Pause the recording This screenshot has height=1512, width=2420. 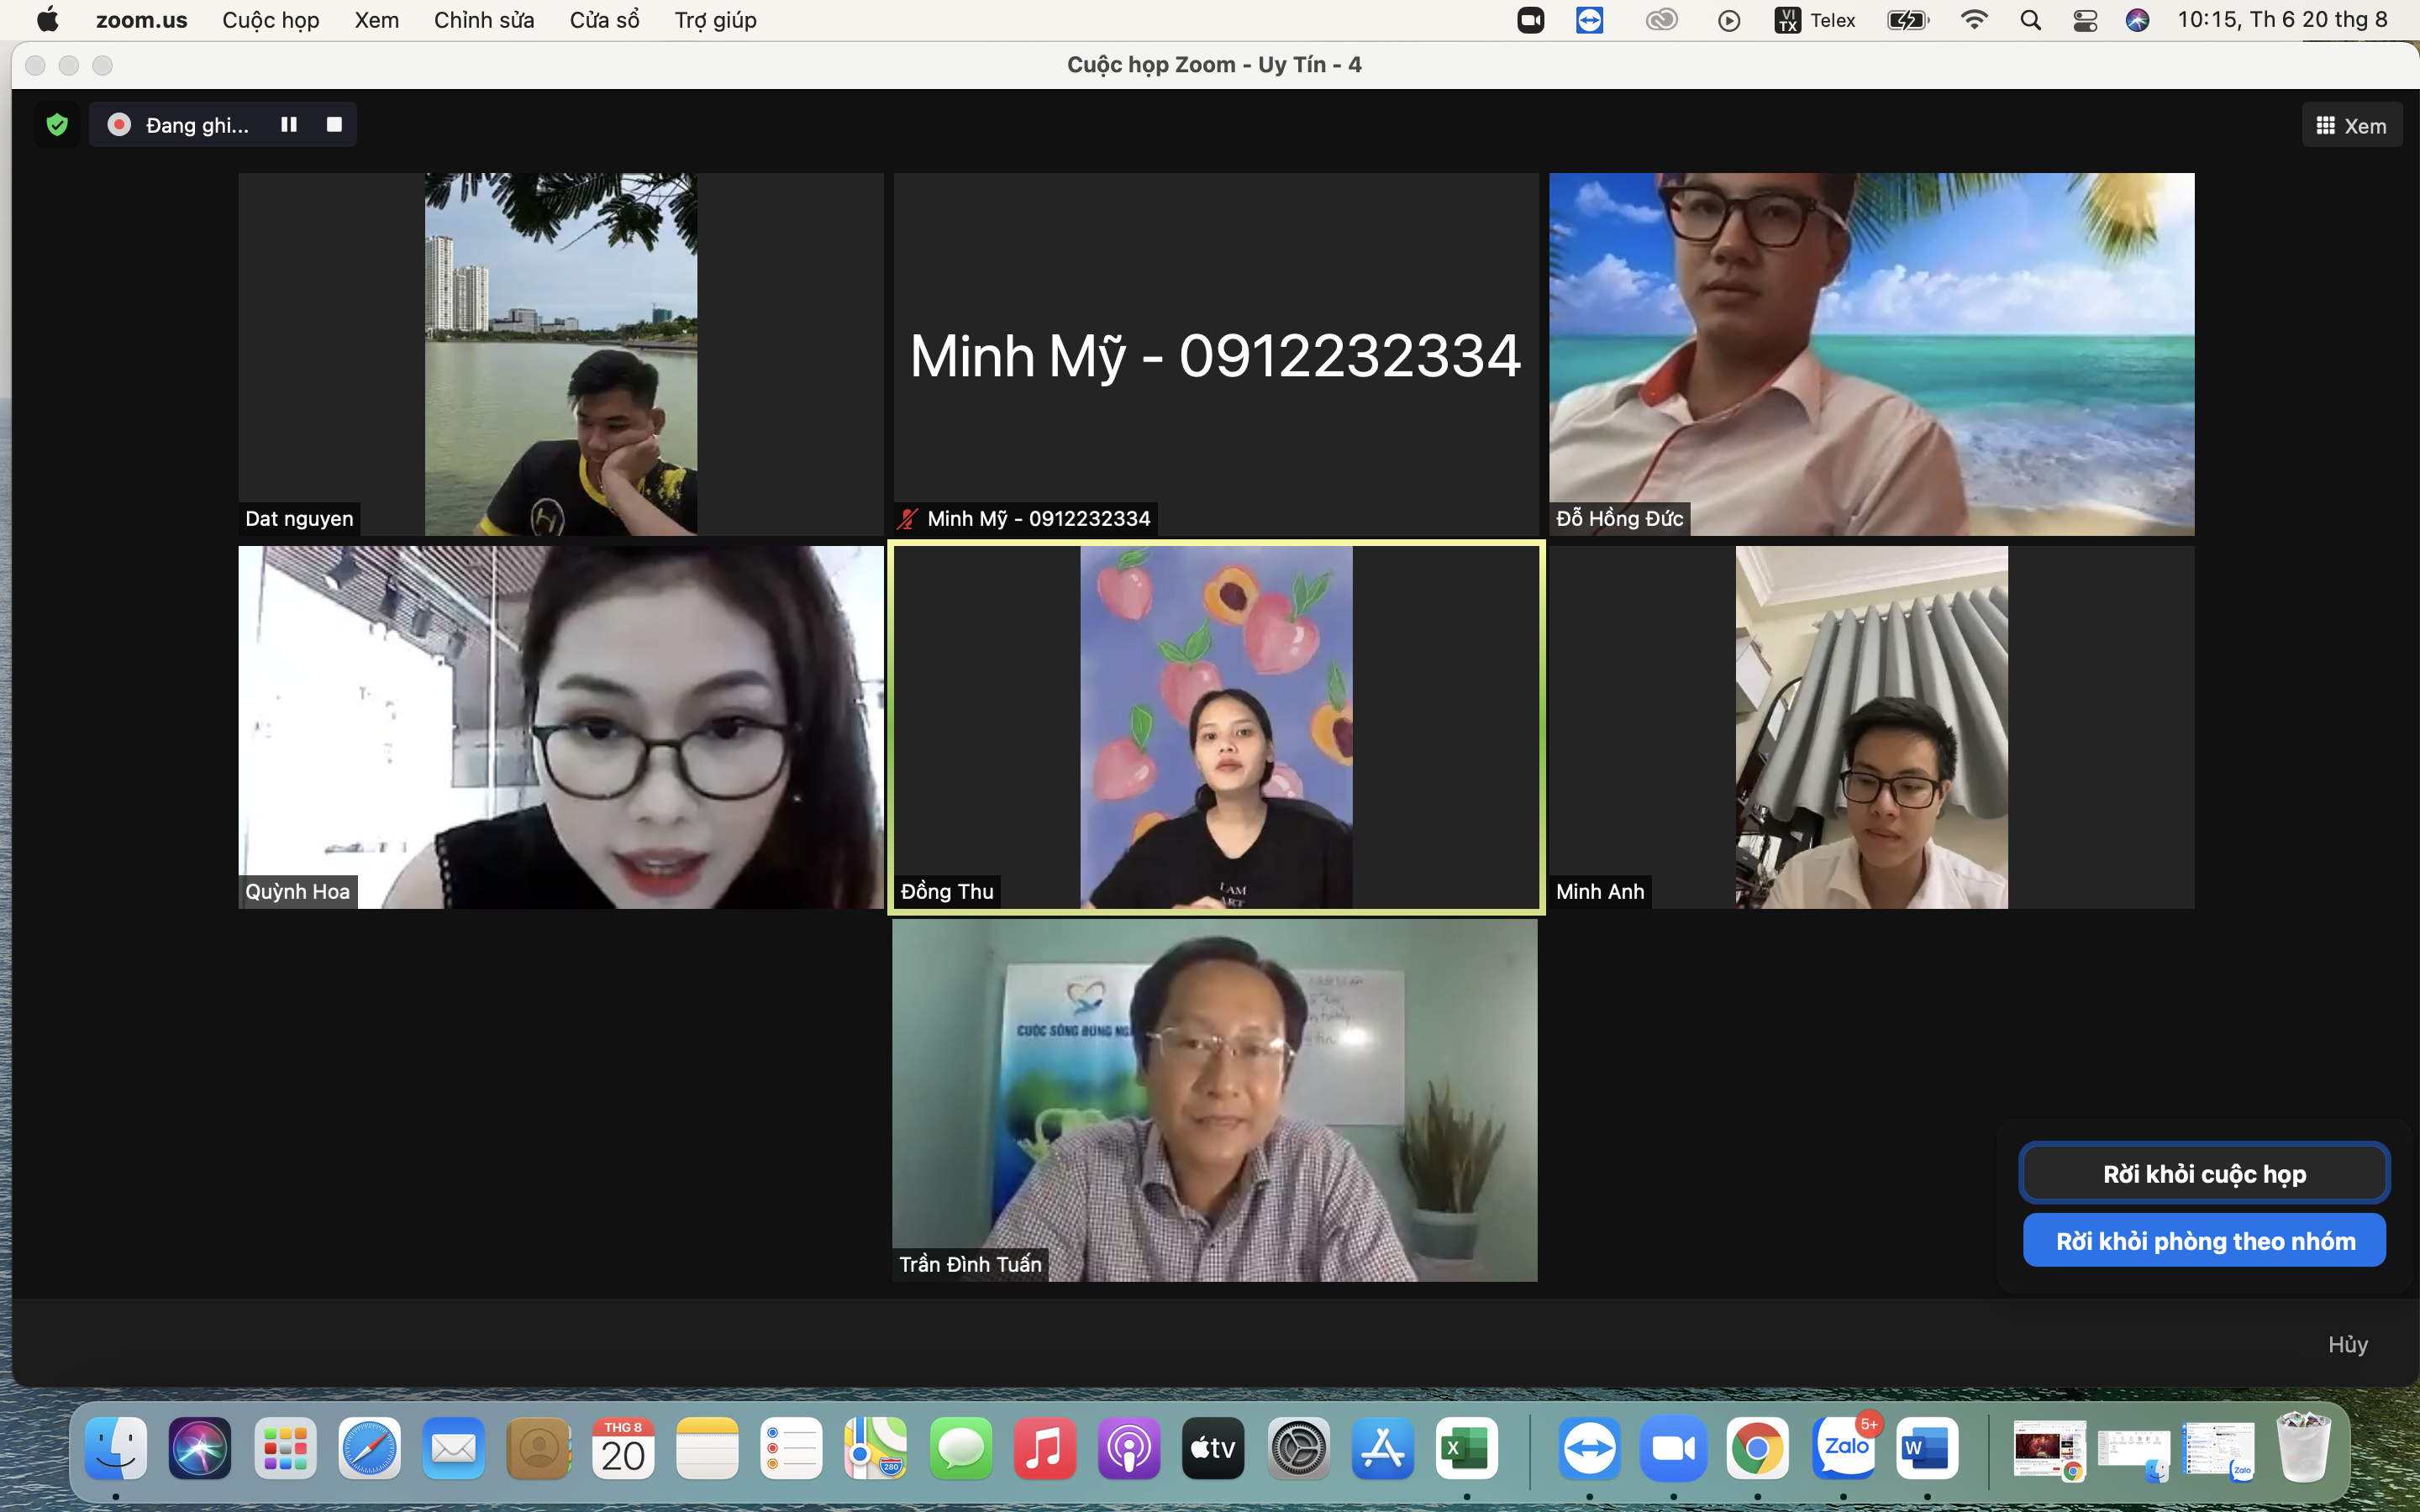coord(289,125)
